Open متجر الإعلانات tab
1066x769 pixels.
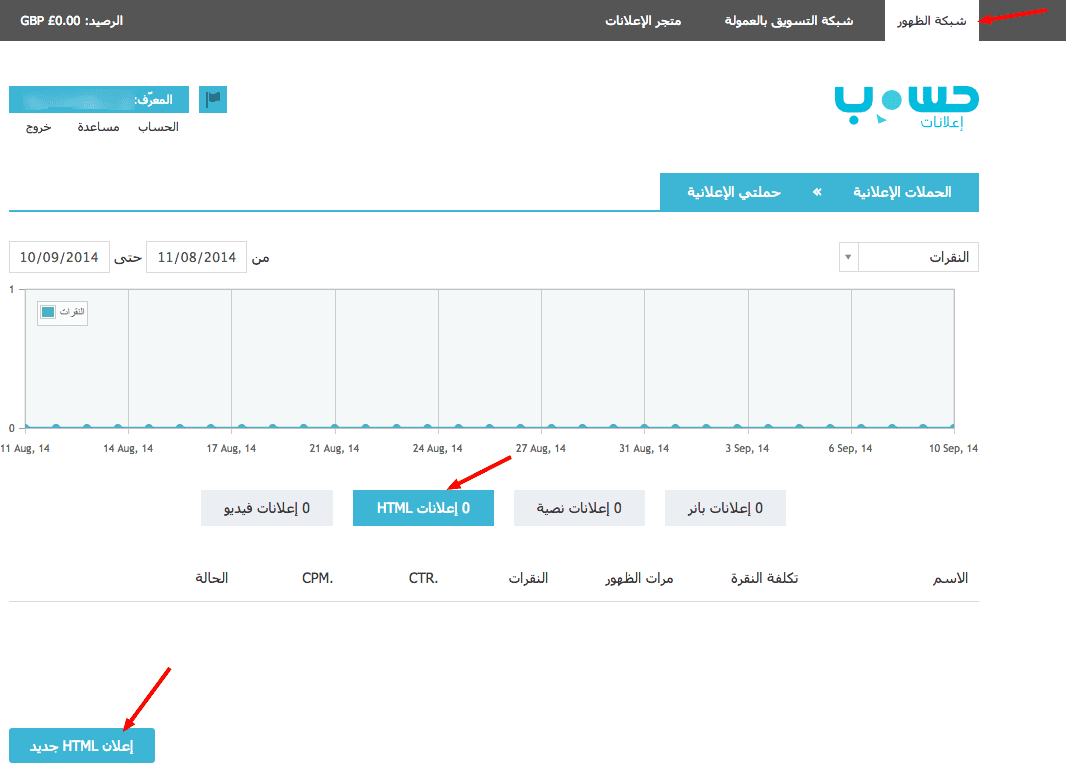[x=643, y=20]
